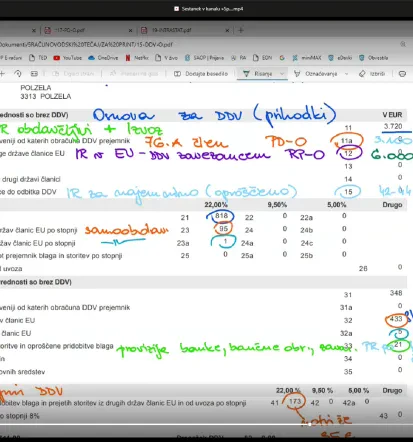Close the 19-INTRASTAT.pdf tab
The width and height of the screenshot is (413, 442).
tap(227, 30)
